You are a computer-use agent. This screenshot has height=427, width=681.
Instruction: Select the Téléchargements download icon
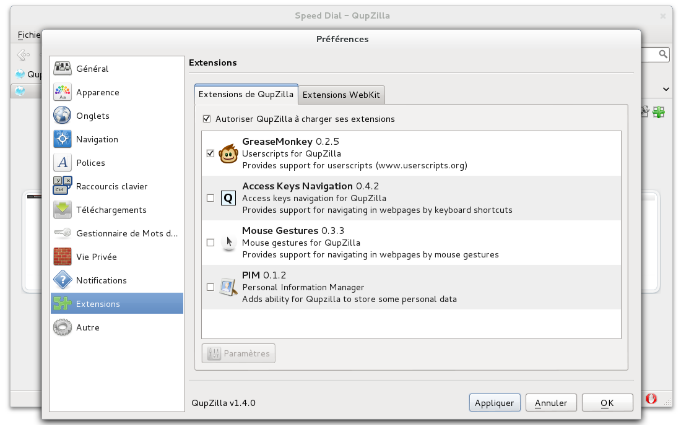(x=63, y=210)
